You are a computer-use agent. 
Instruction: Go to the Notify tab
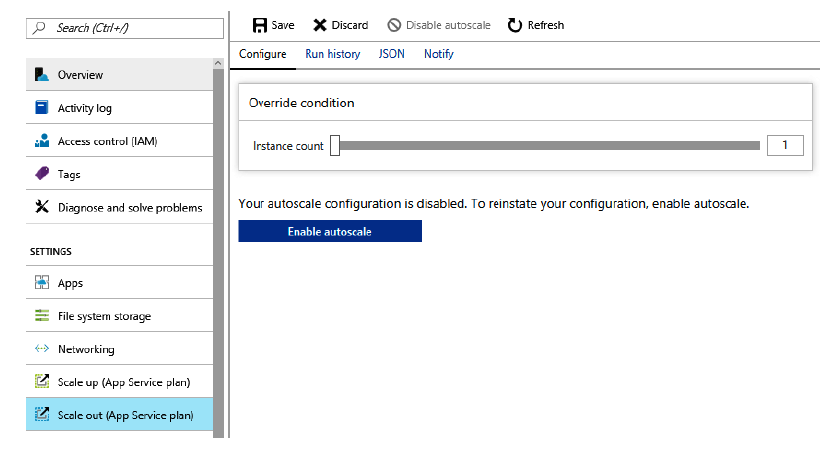click(438, 54)
